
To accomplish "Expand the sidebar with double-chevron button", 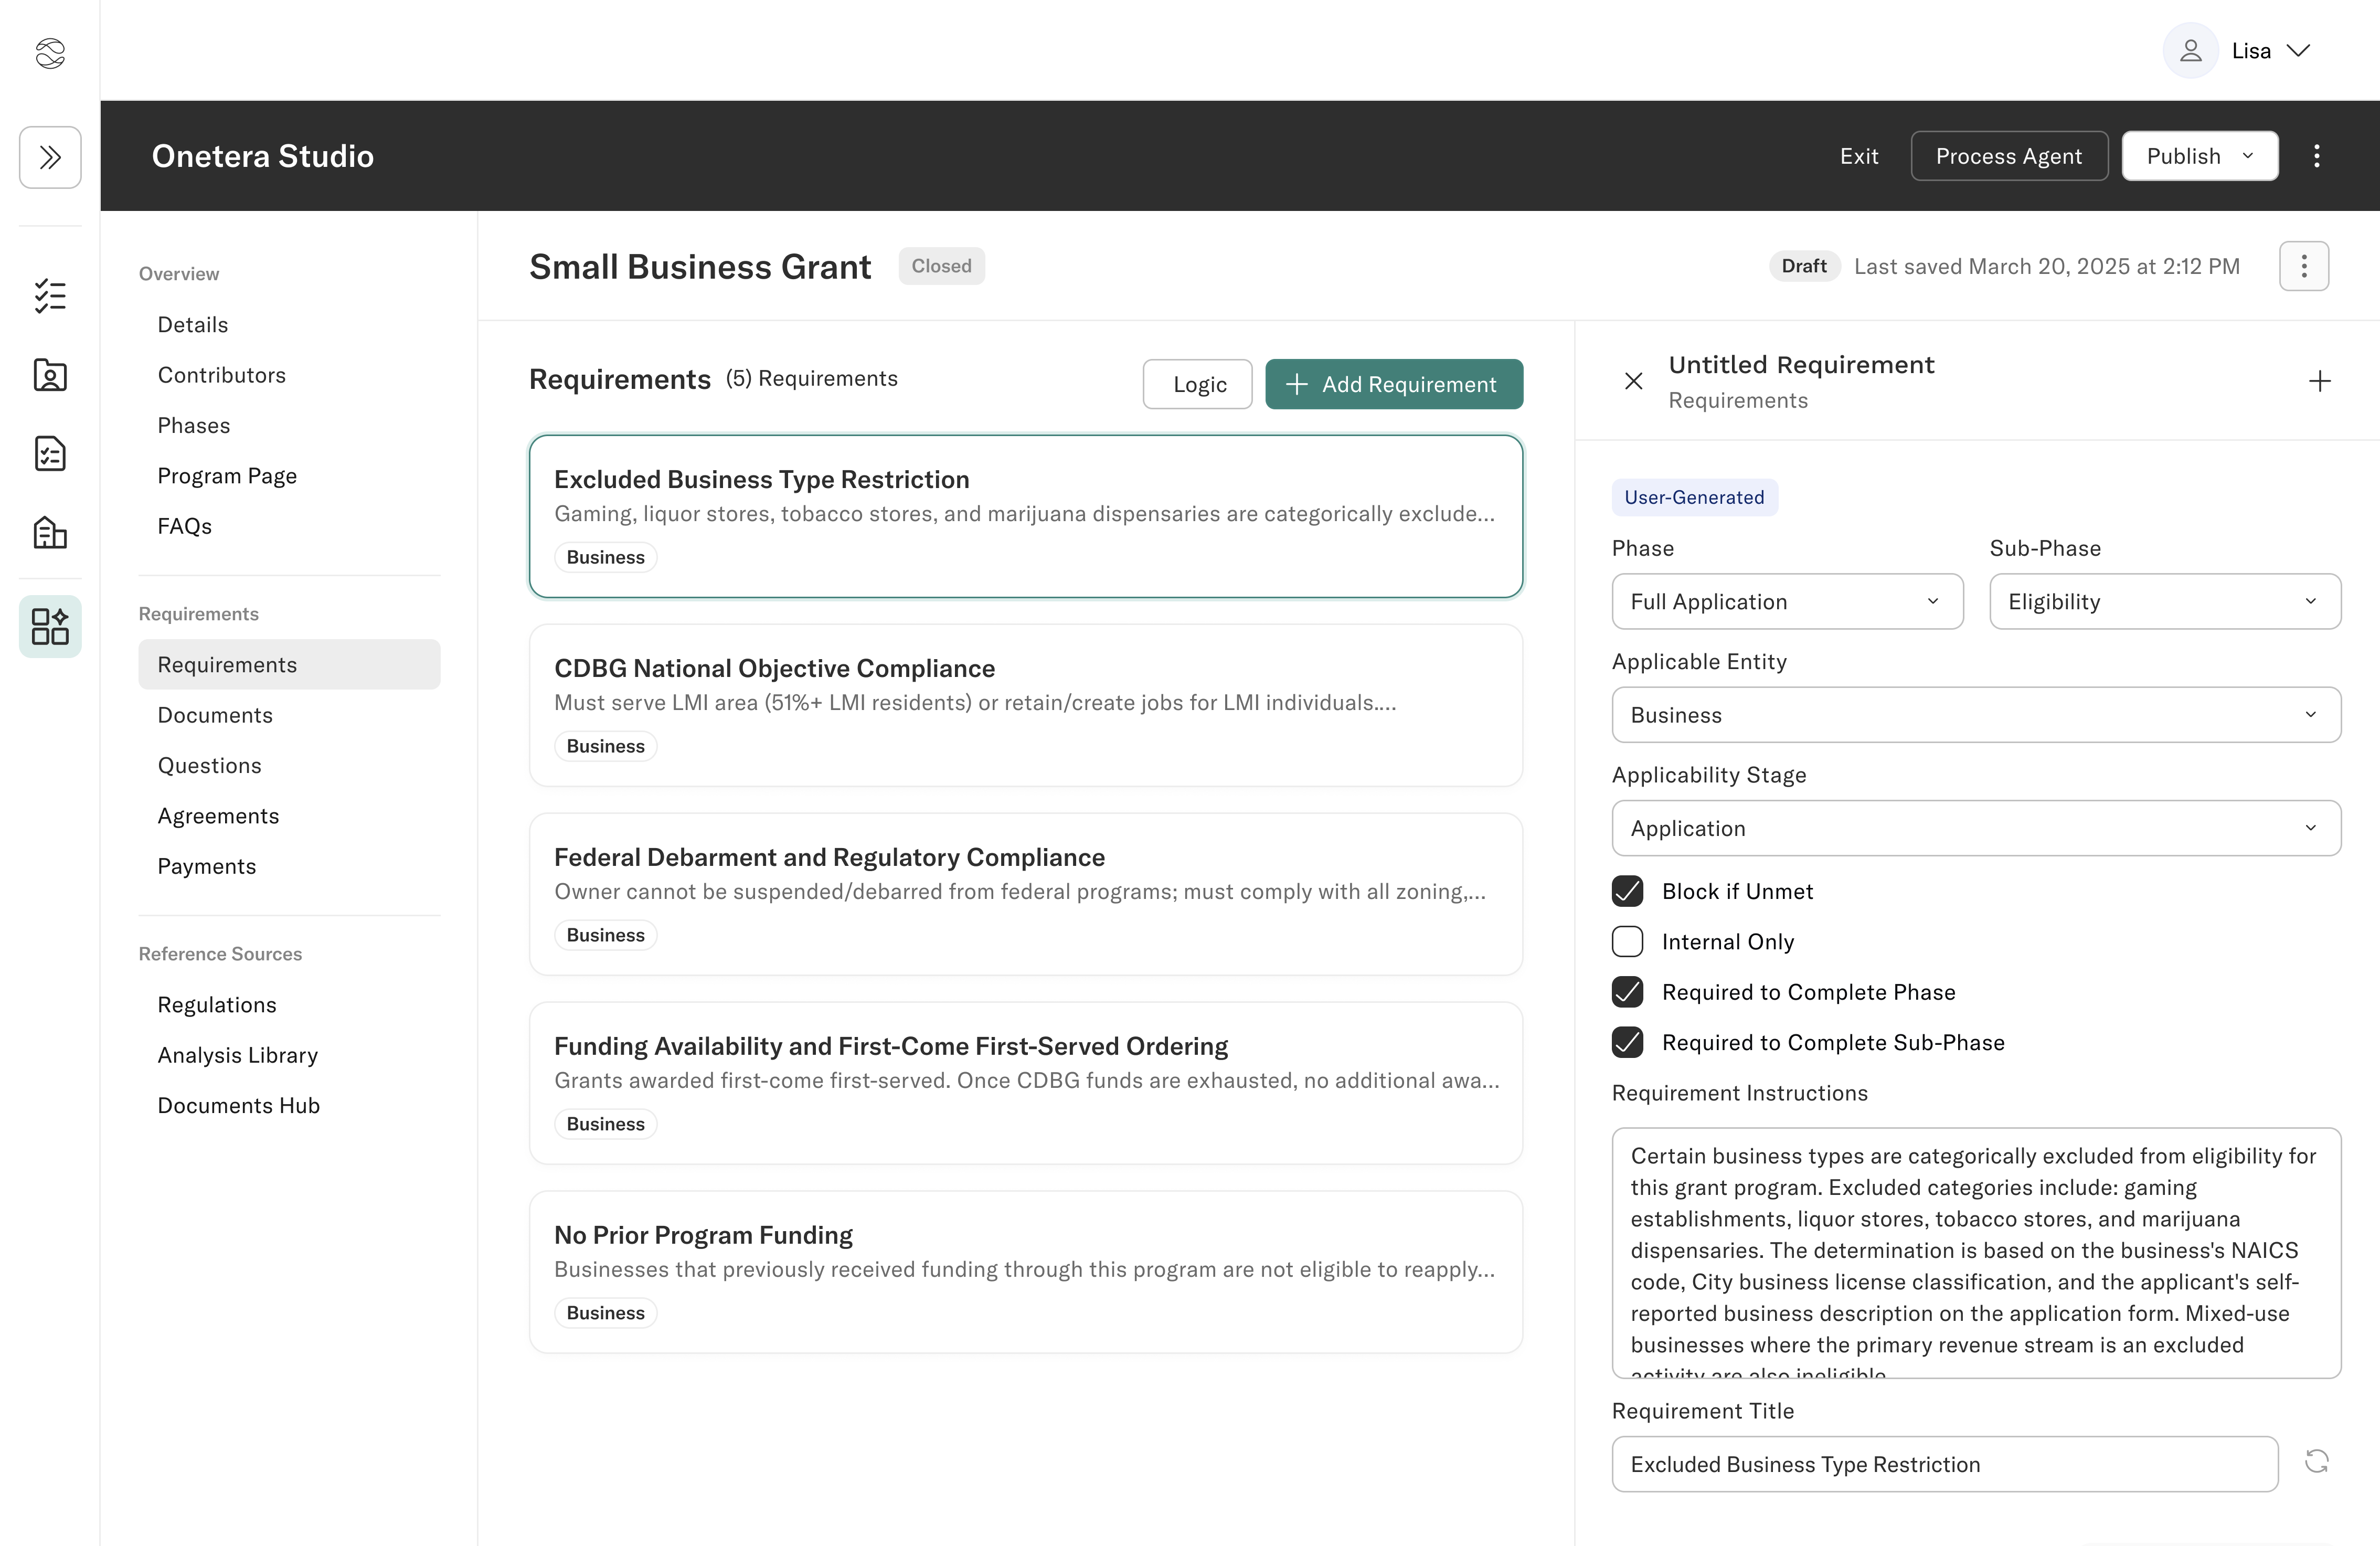I will (x=50, y=157).
